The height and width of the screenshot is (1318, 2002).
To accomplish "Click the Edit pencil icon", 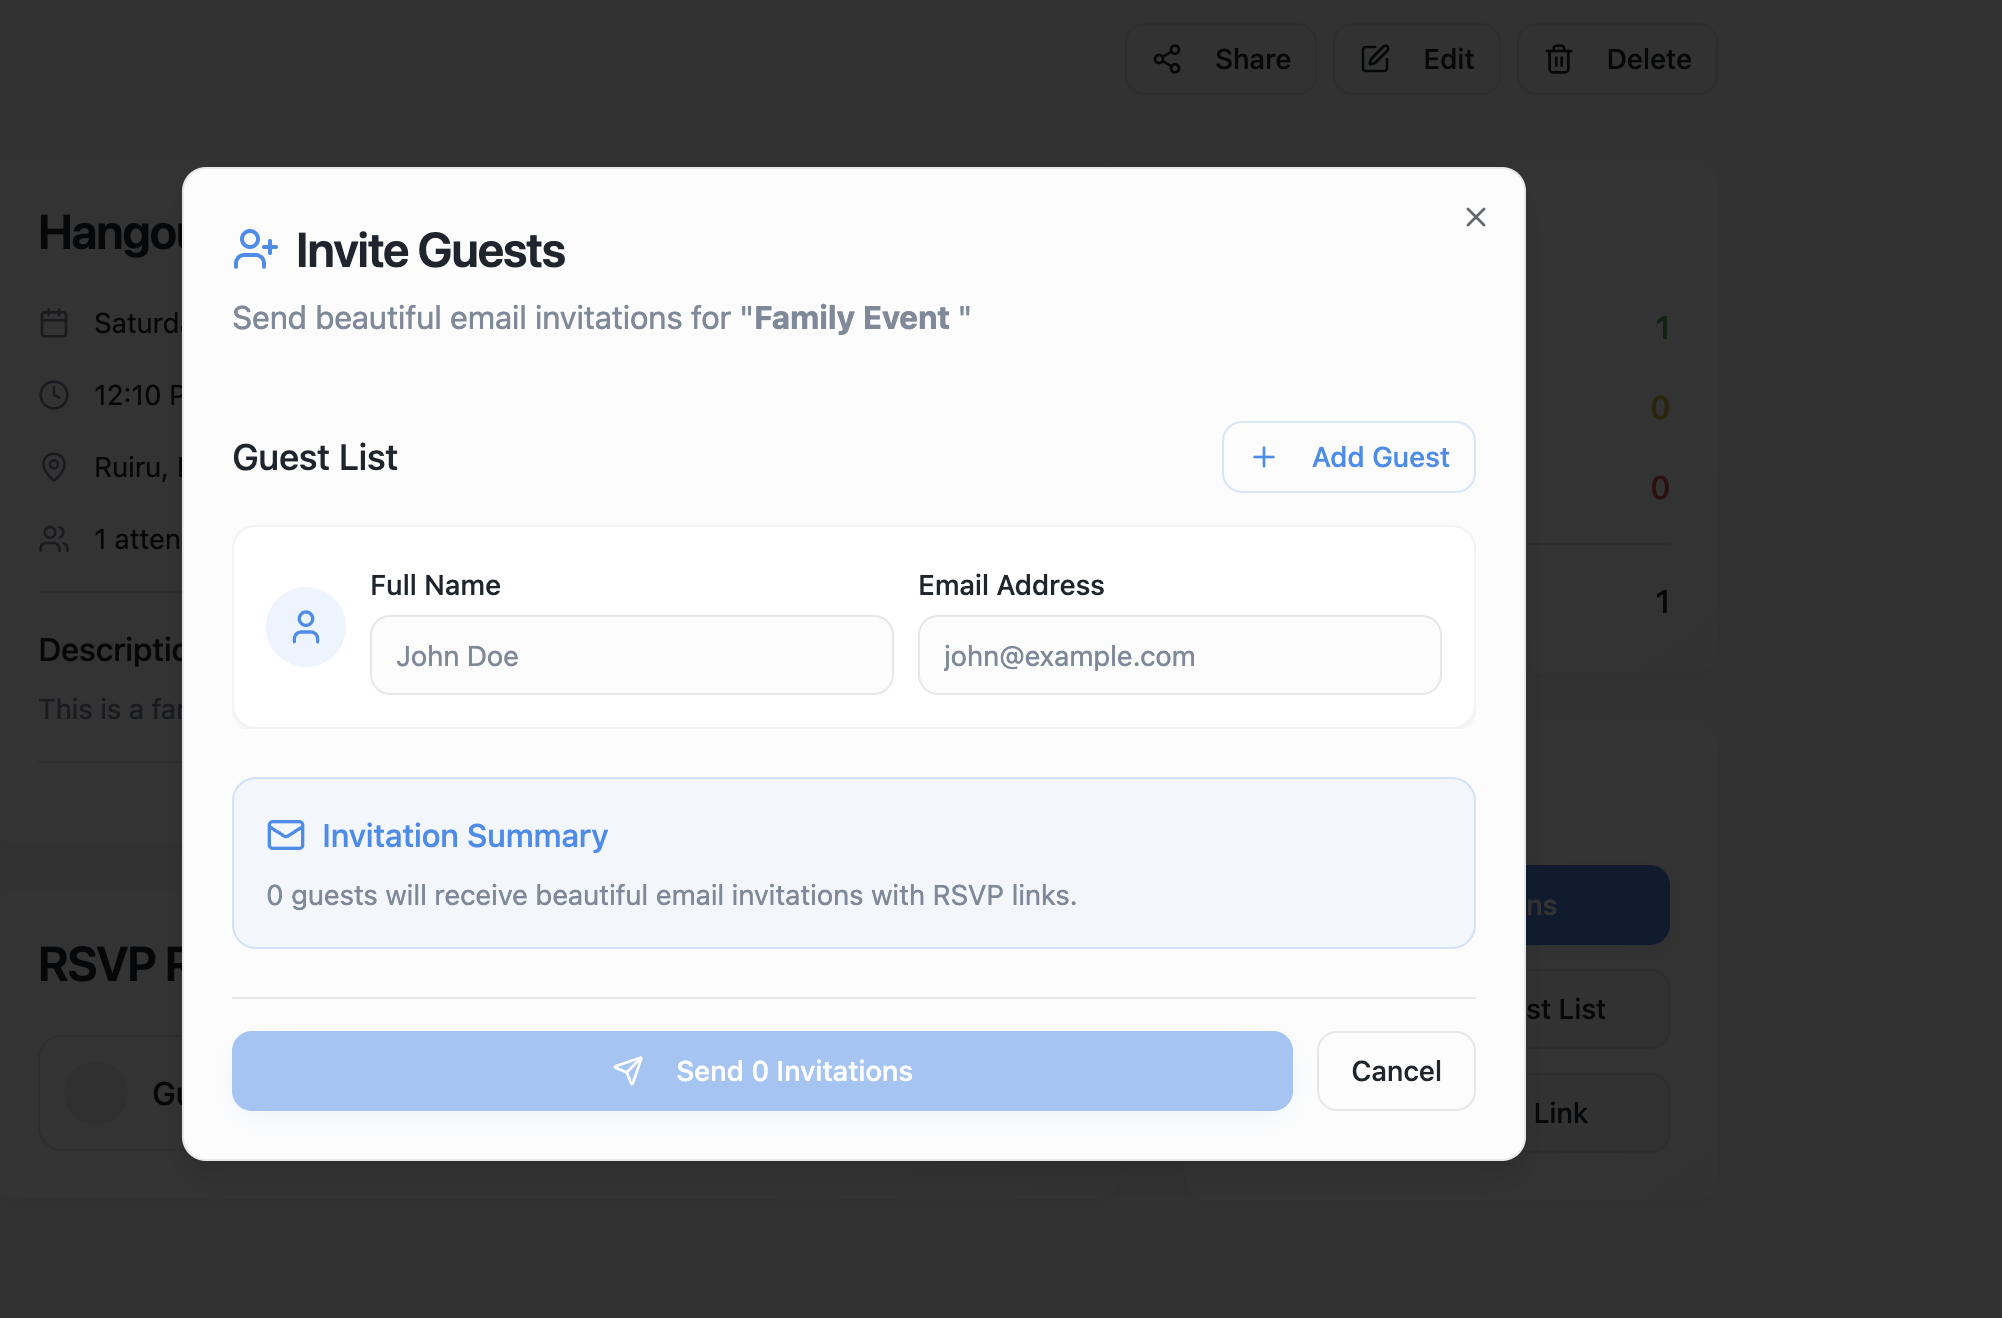I will click(x=1375, y=59).
